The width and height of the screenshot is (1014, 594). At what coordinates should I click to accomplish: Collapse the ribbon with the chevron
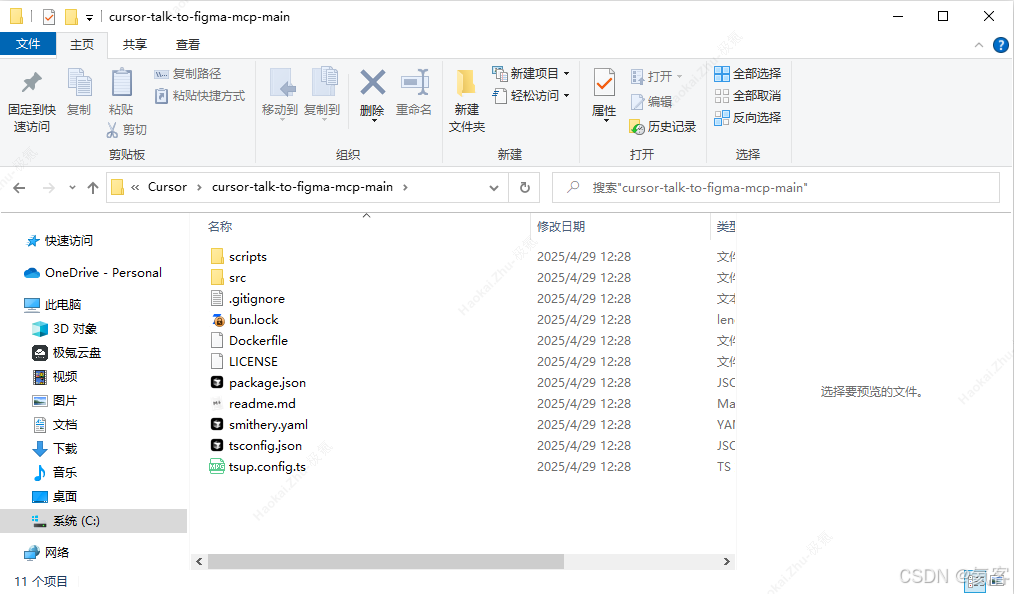(x=978, y=45)
